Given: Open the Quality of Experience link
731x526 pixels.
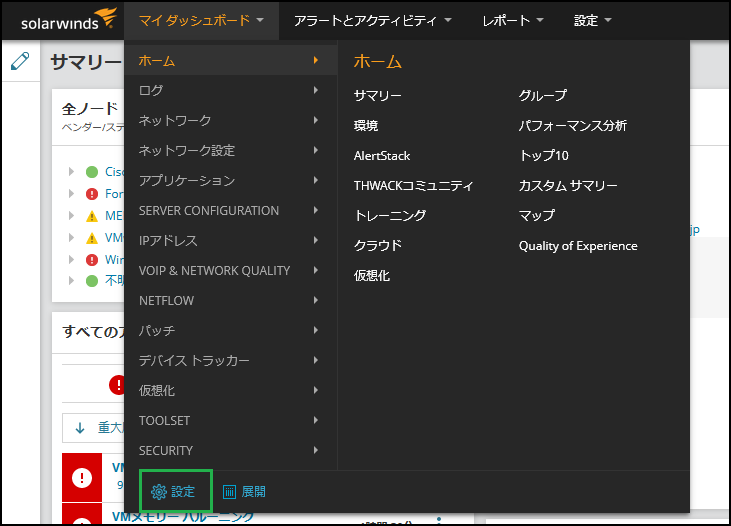Looking at the screenshot, I should [x=578, y=246].
